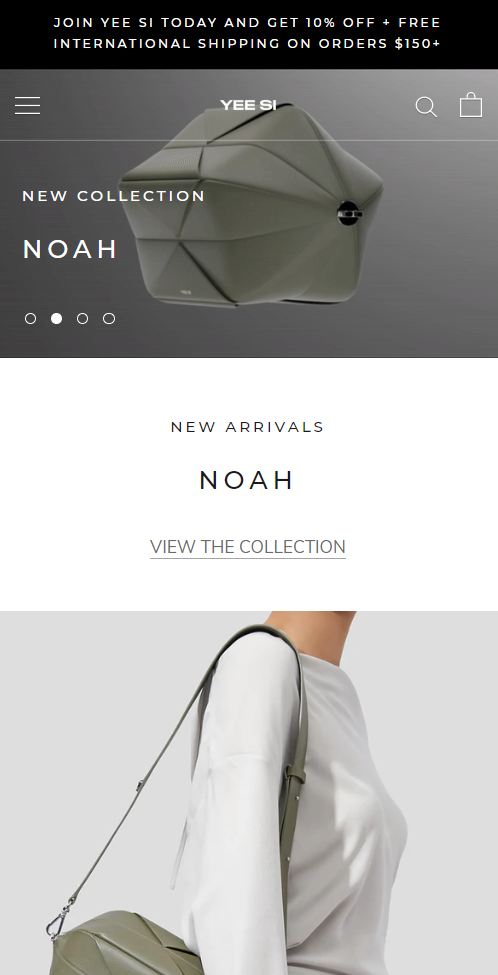498x975 pixels.
Task: Click the olive geometric bag hero image
Action: (x=251, y=205)
